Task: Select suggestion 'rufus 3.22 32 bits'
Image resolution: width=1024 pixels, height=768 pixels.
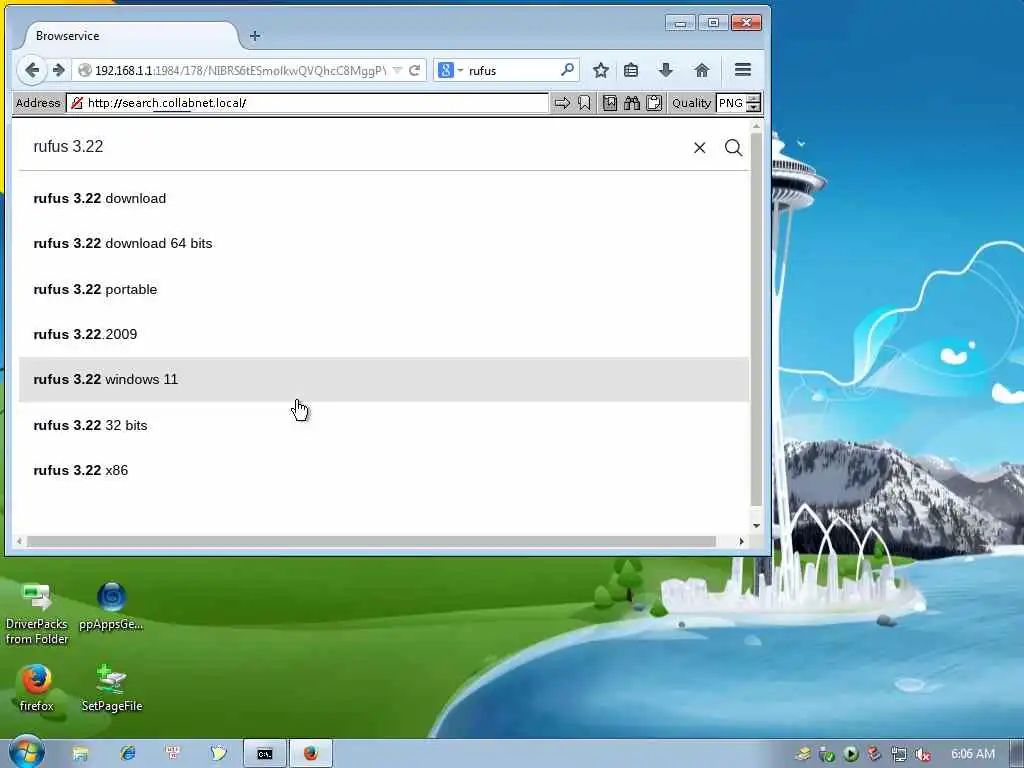Action: [384, 425]
